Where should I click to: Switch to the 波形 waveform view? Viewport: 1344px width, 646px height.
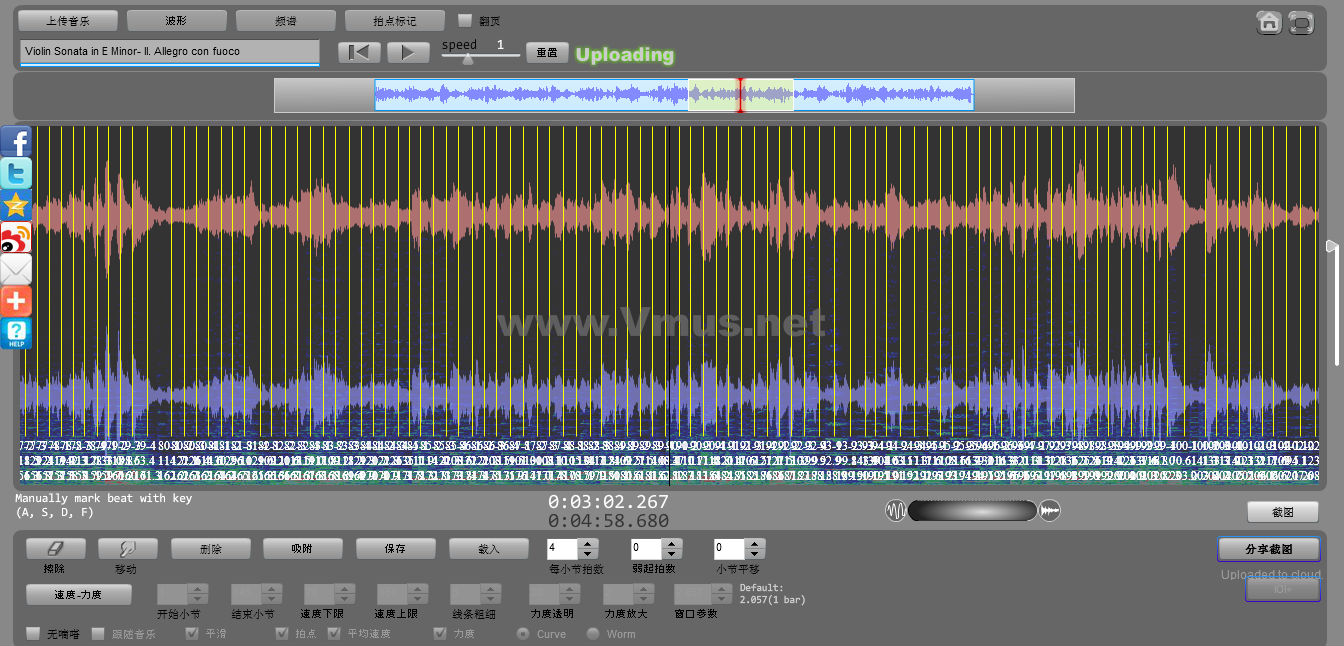tap(177, 21)
